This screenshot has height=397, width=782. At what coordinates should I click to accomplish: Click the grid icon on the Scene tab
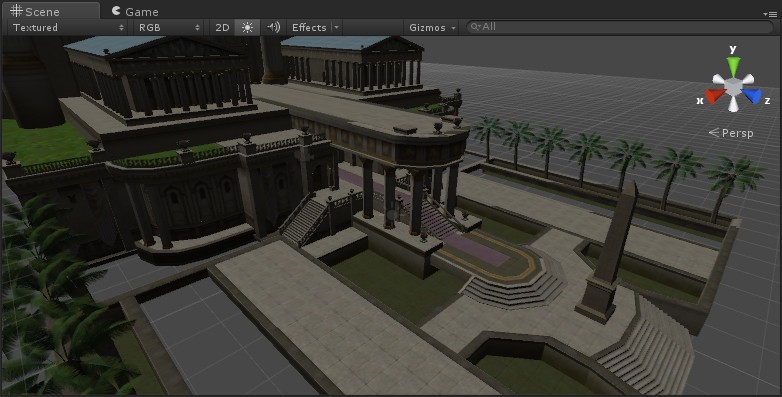(x=15, y=10)
